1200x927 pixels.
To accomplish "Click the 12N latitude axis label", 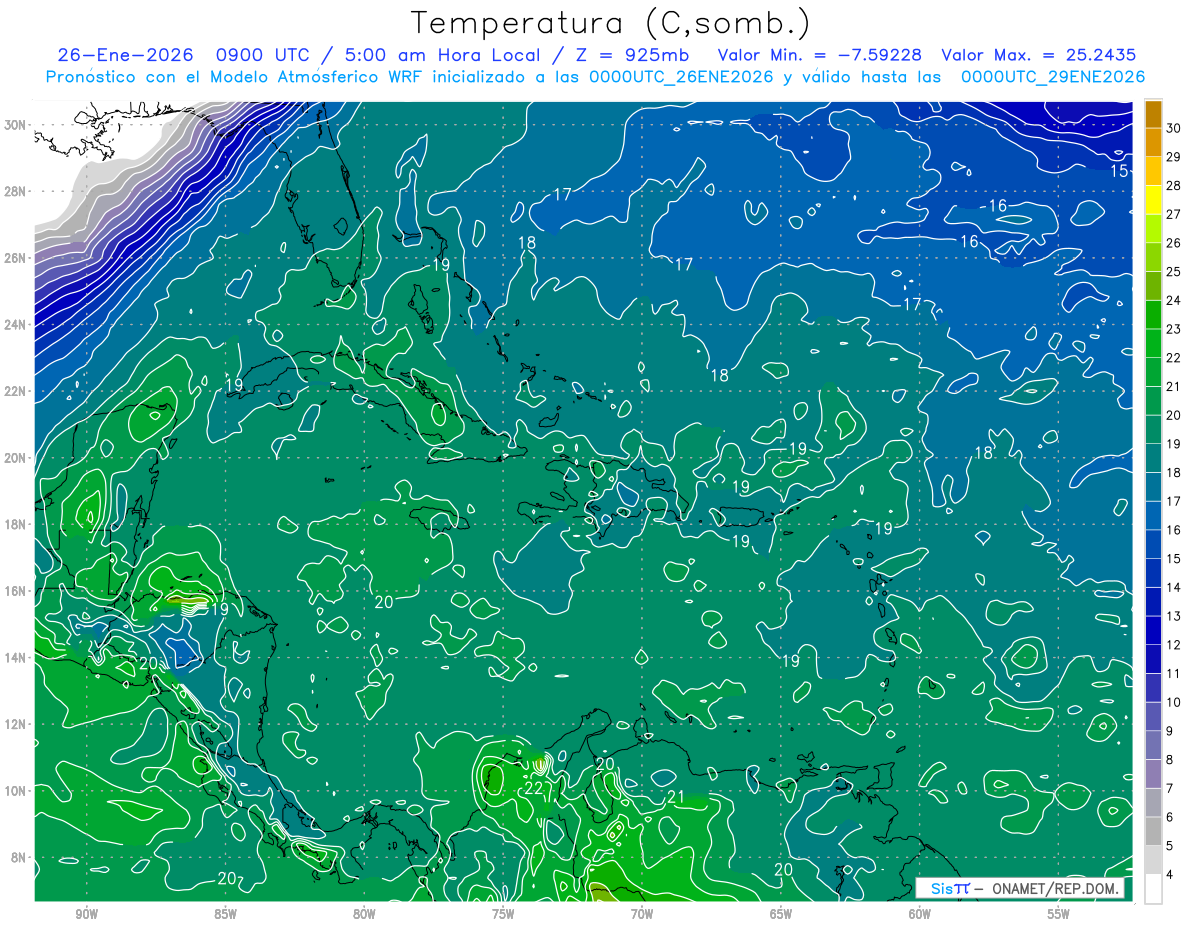I will (16, 724).
